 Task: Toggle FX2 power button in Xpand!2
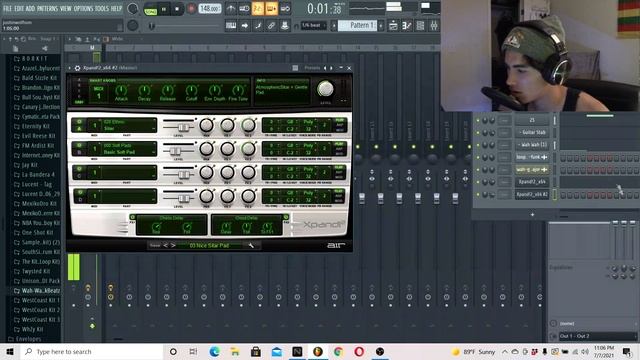(286, 217)
